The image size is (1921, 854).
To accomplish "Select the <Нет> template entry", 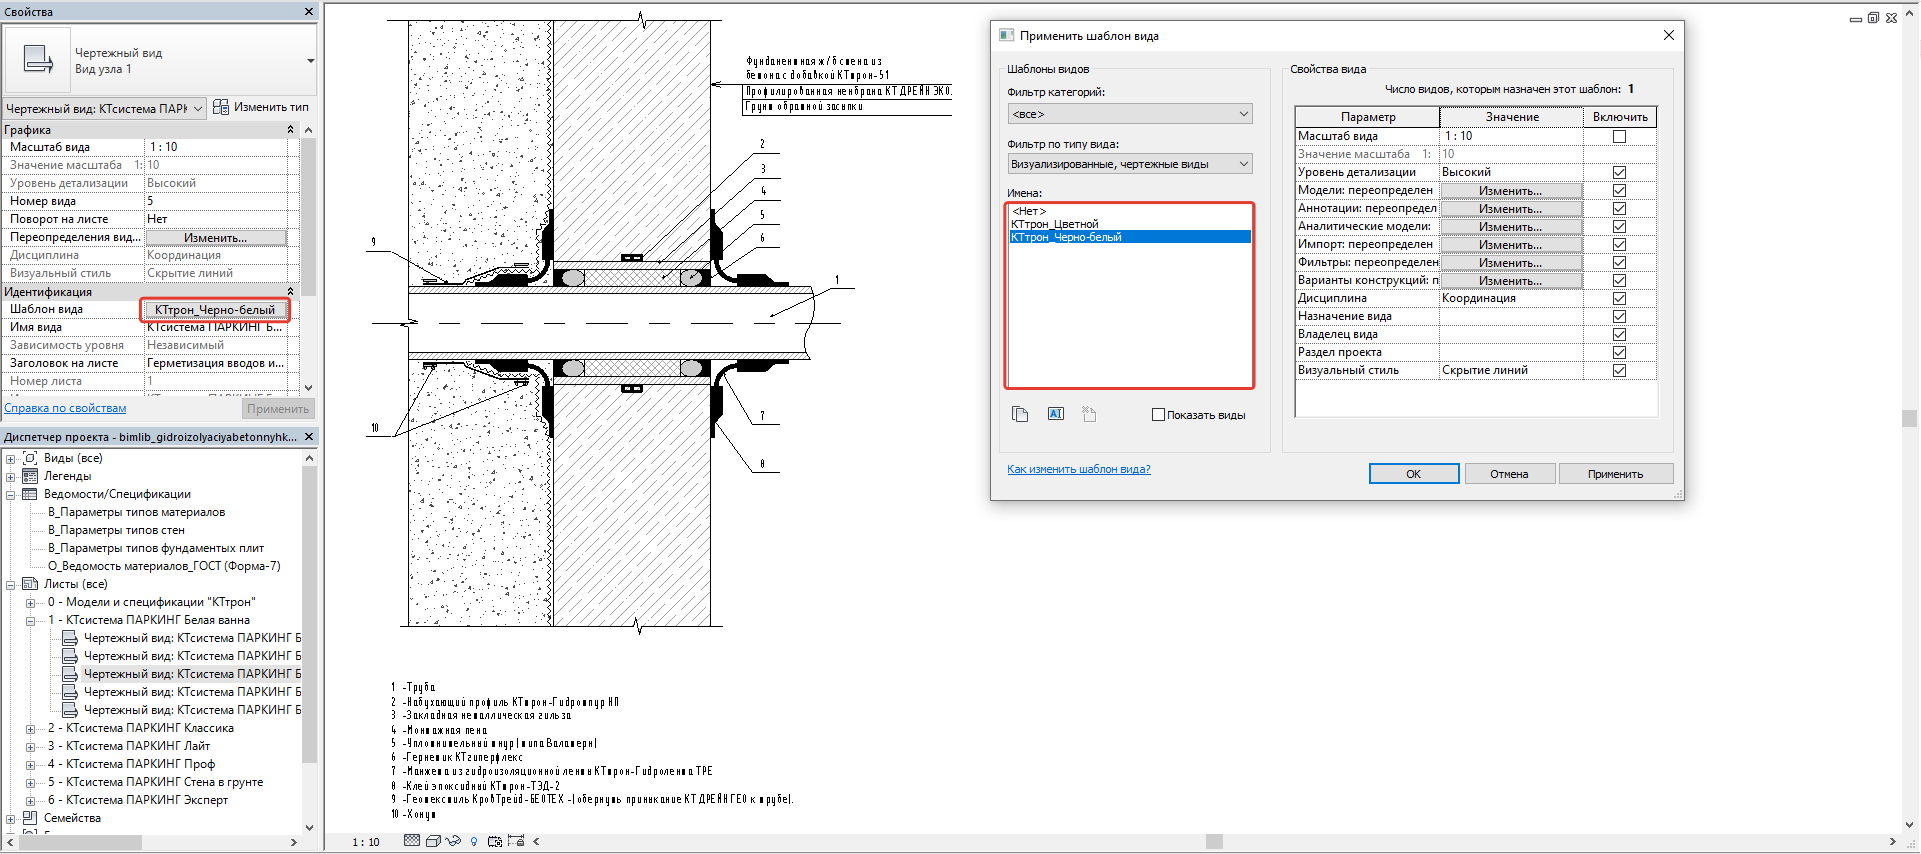I will (1130, 211).
